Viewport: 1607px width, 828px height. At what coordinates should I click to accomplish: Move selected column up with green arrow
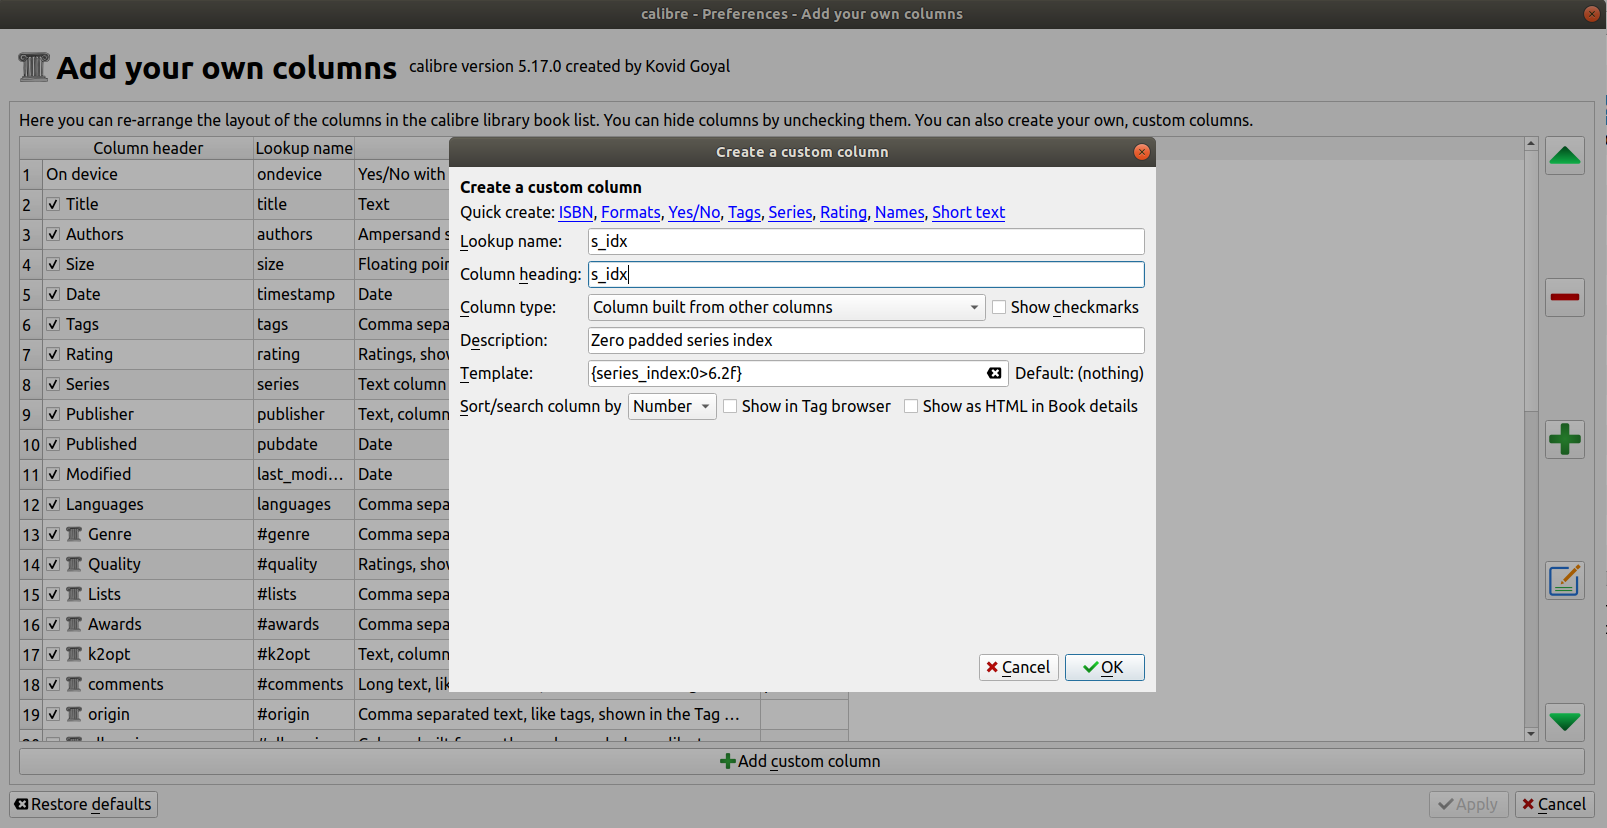click(x=1564, y=156)
